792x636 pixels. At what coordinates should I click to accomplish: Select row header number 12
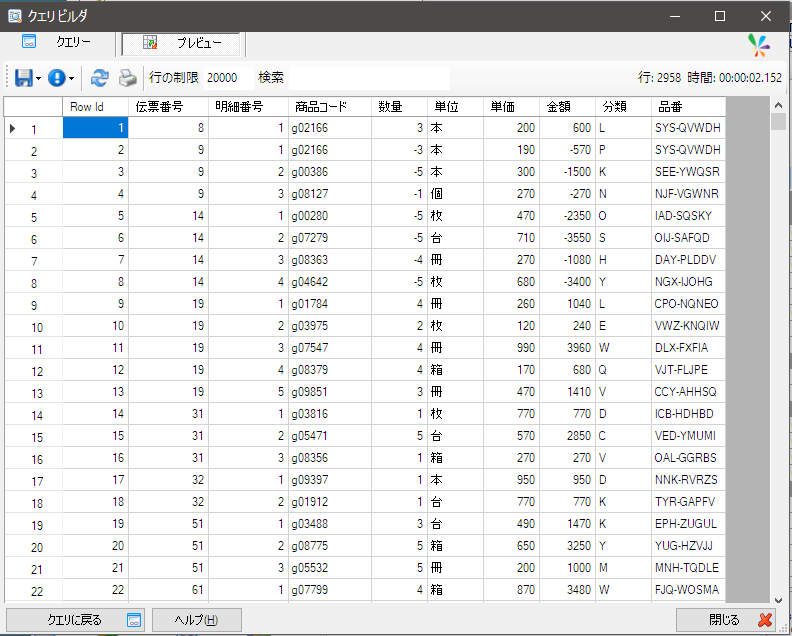tap(33, 370)
